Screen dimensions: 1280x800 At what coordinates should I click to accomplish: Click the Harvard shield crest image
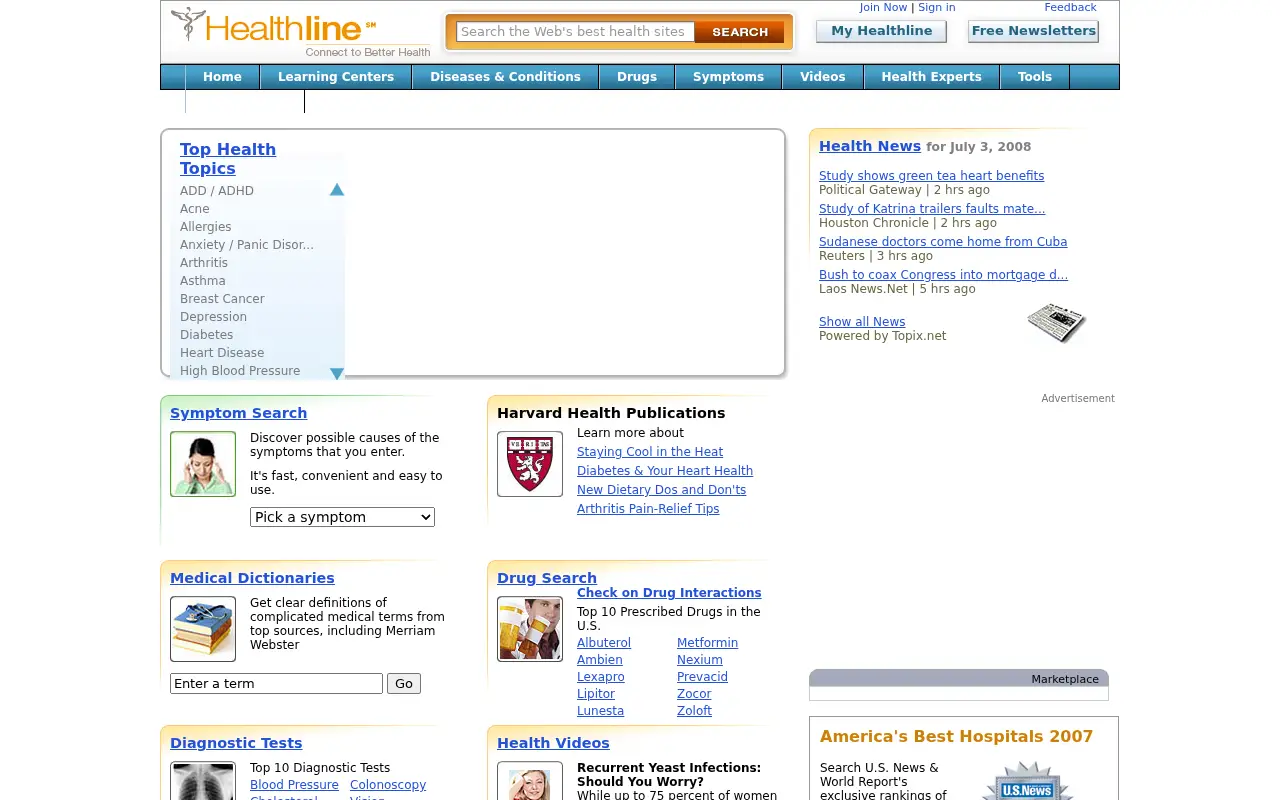click(530, 464)
